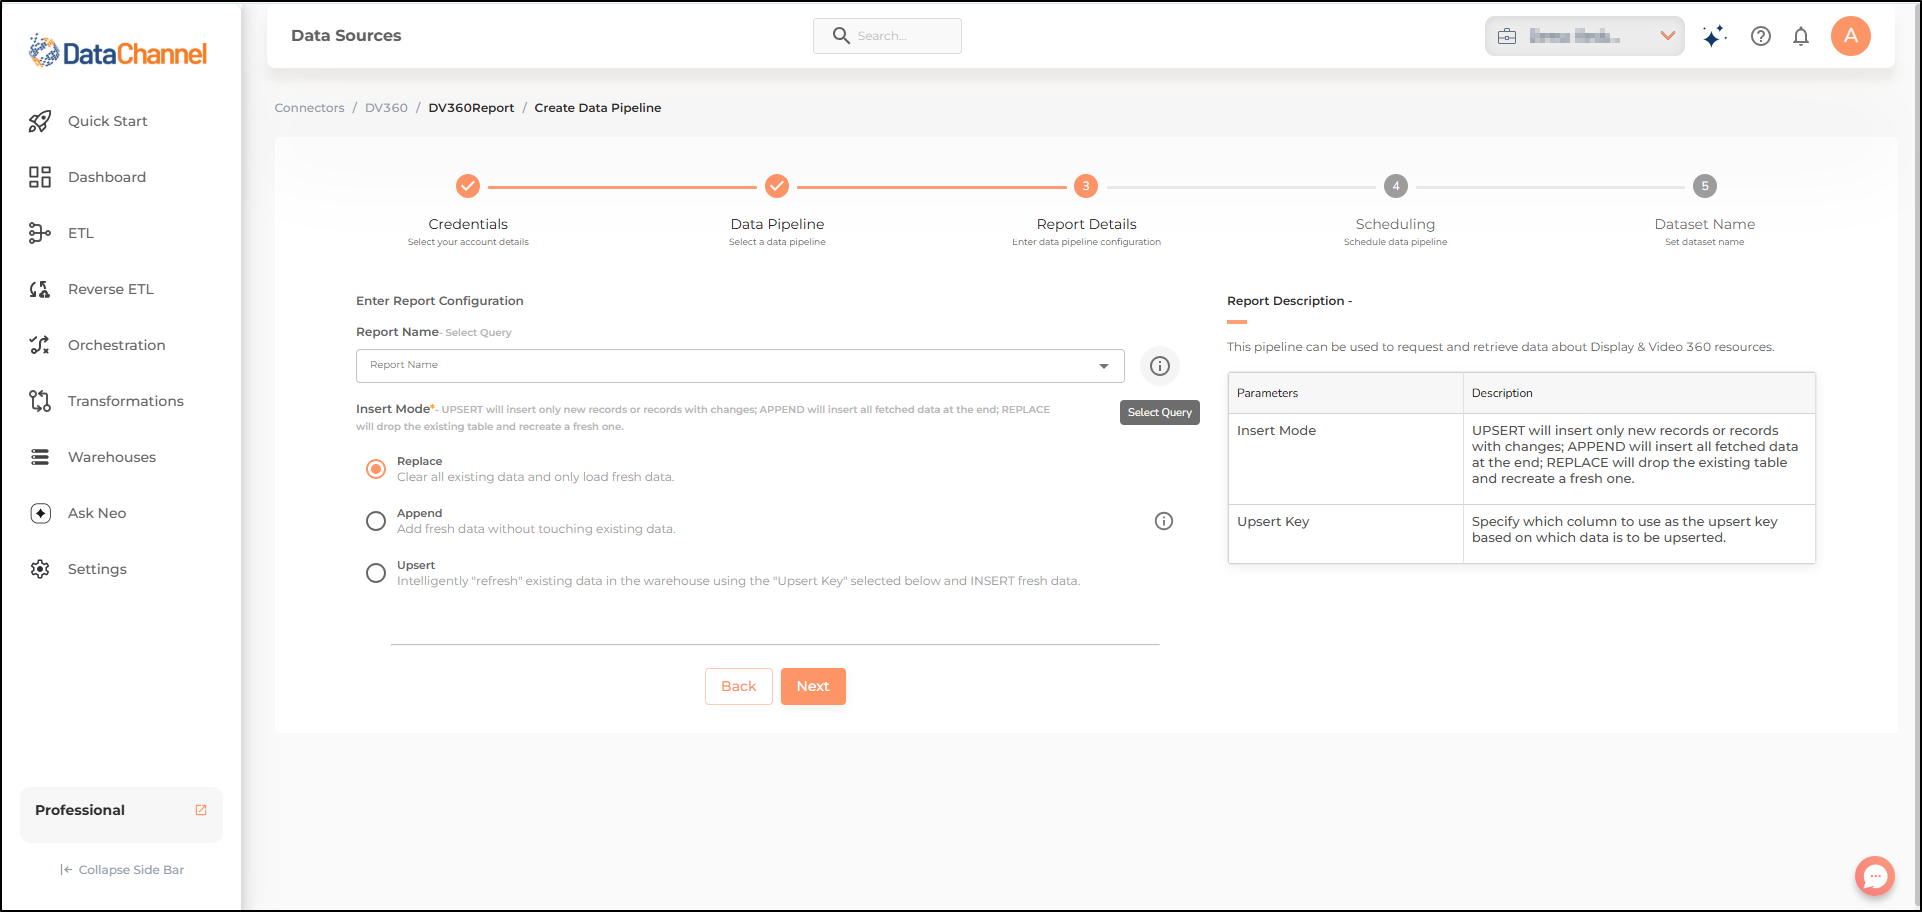Open Ask Neo in sidebar
1922x912 pixels.
97,513
